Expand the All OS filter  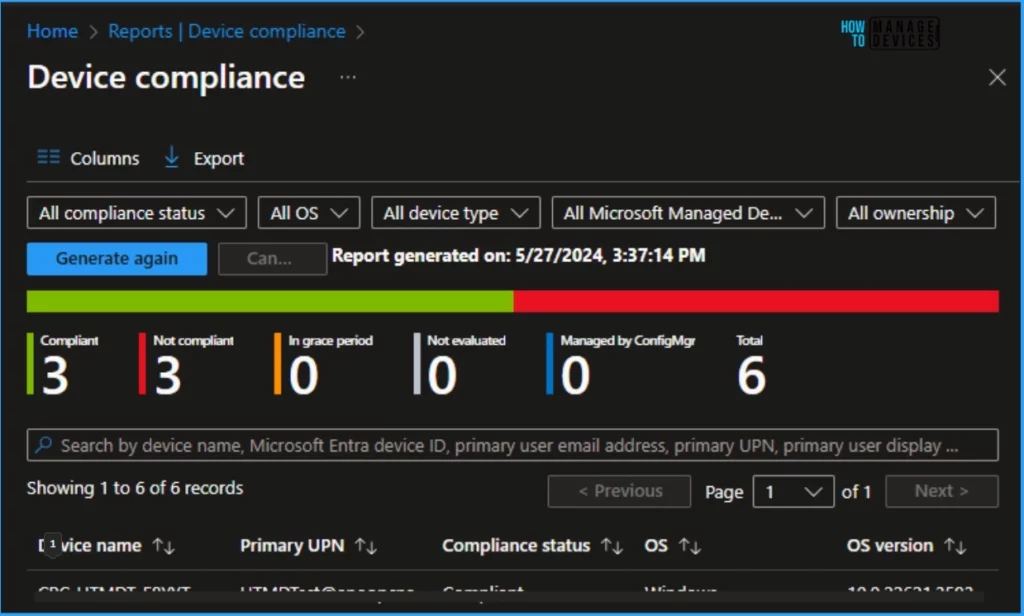[309, 213]
